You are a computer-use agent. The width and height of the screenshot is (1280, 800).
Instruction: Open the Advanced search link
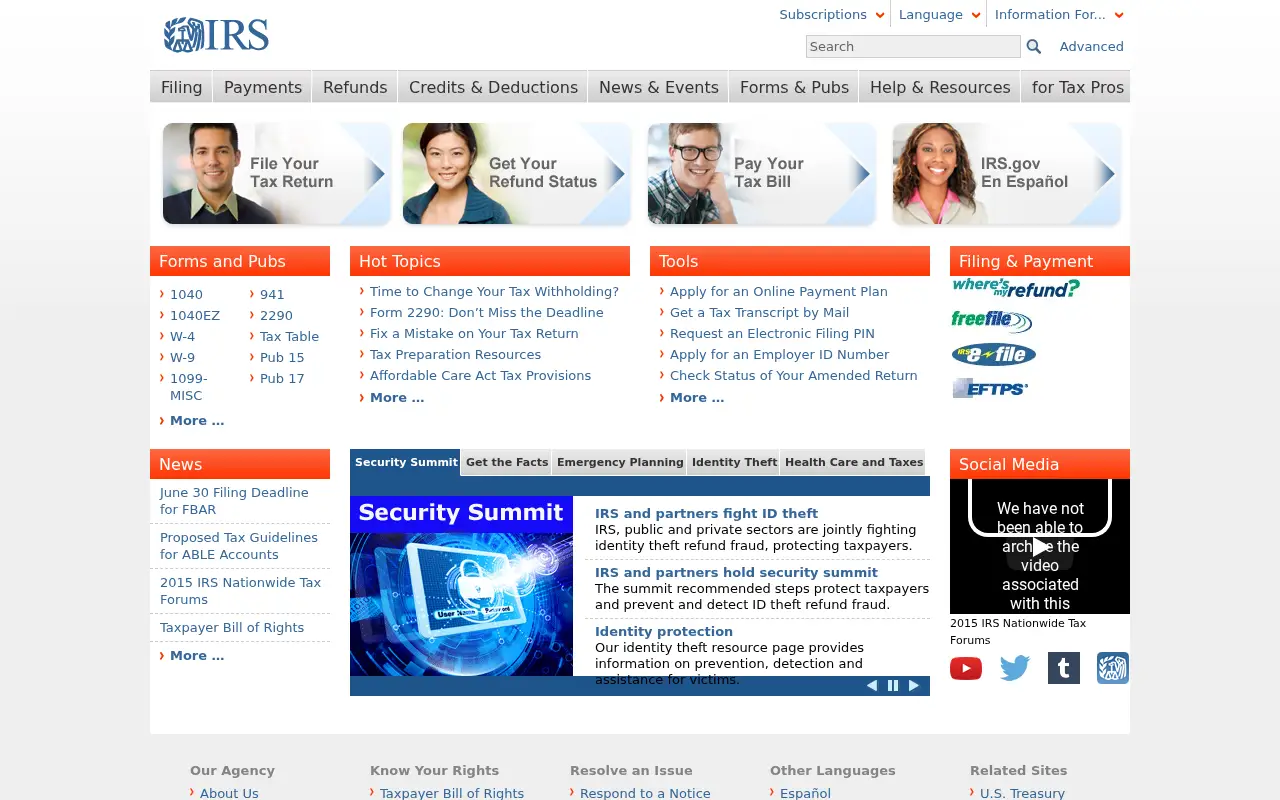1091,46
